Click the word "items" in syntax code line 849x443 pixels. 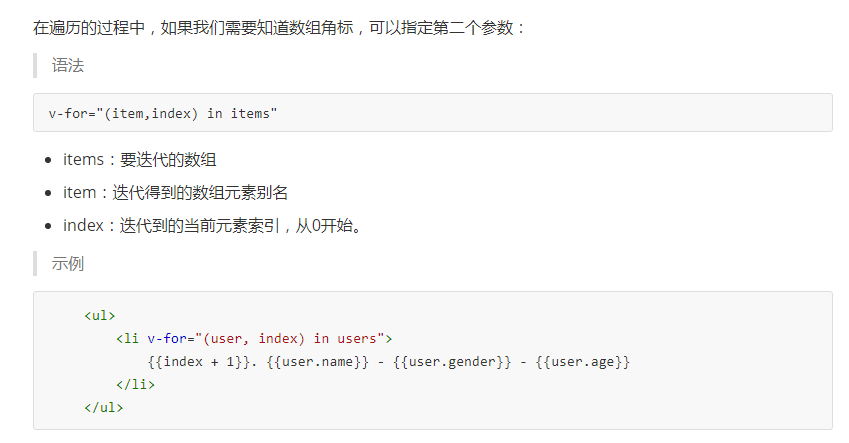pos(250,114)
